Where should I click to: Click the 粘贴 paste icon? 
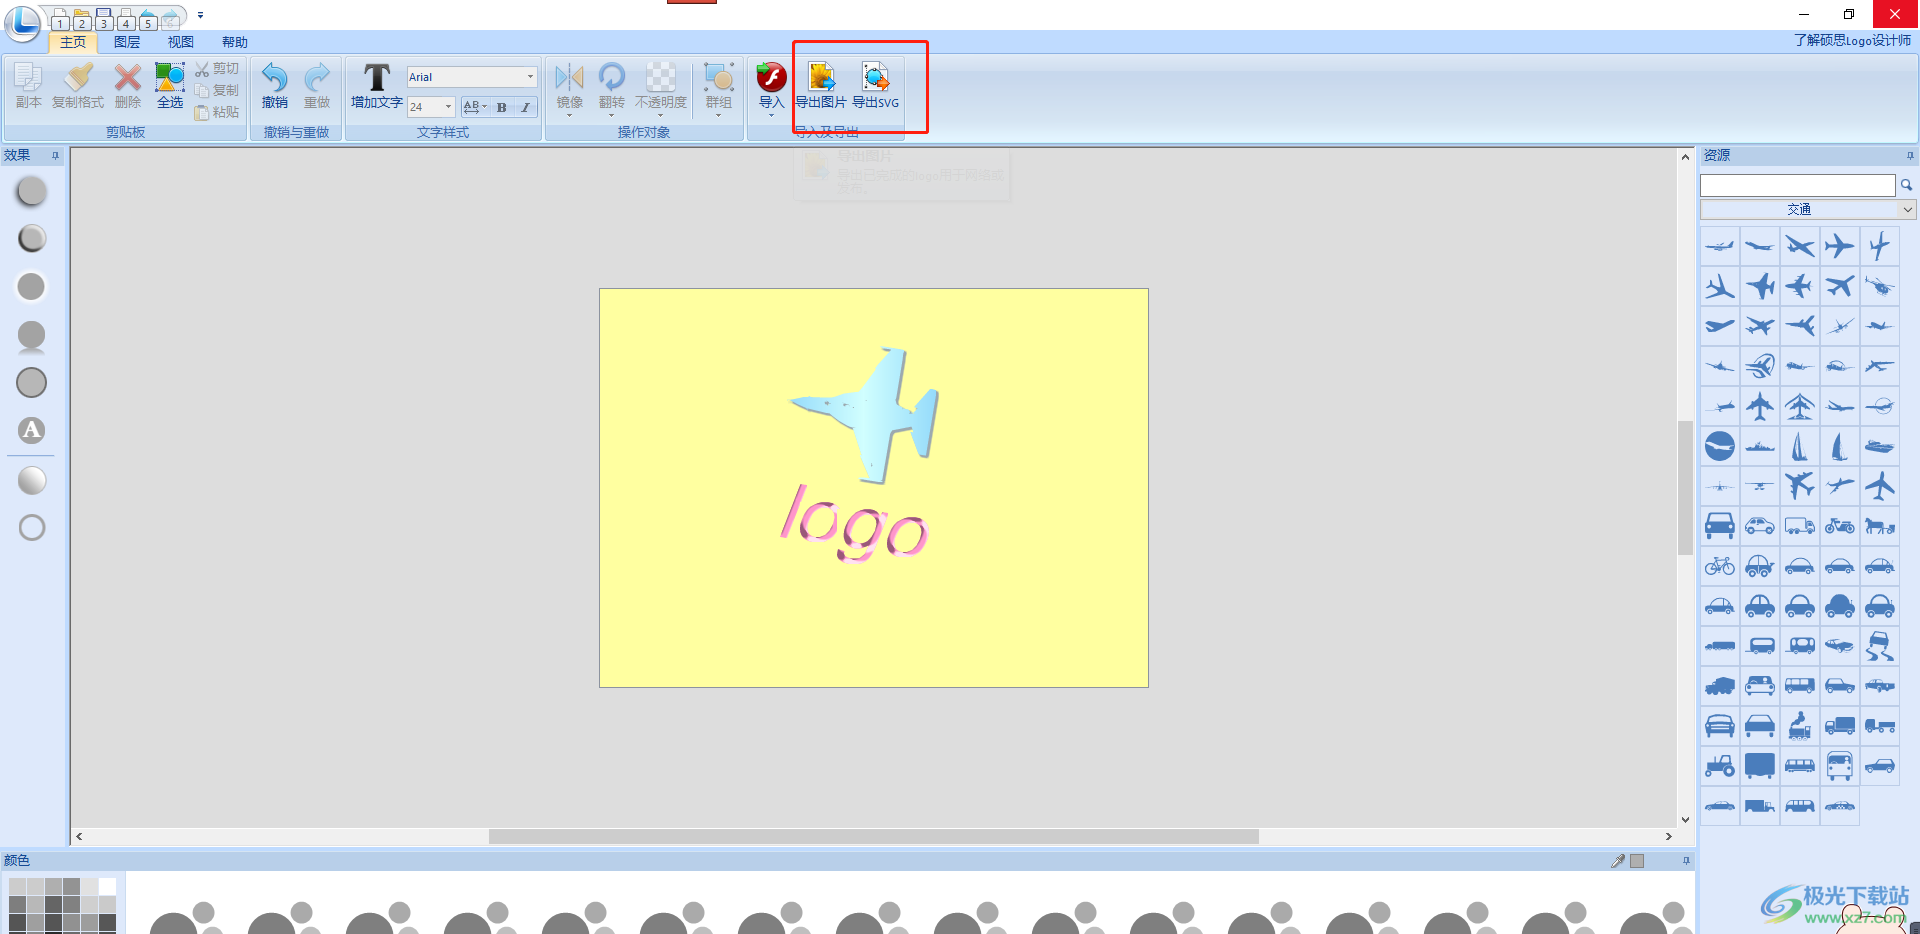[x=202, y=112]
